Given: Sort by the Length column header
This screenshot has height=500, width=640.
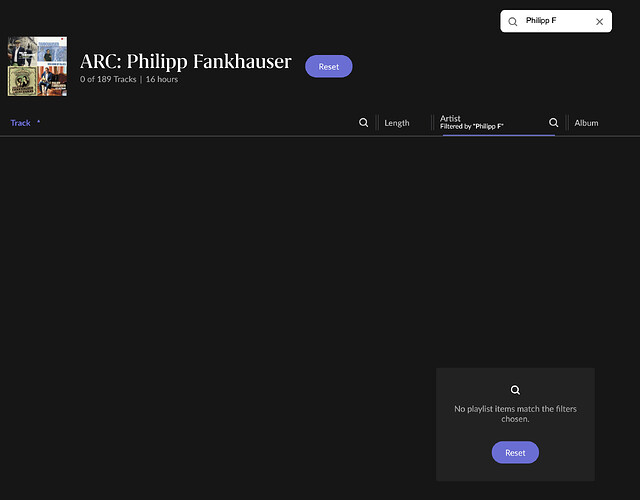Looking at the screenshot, I should coord(397,123).
